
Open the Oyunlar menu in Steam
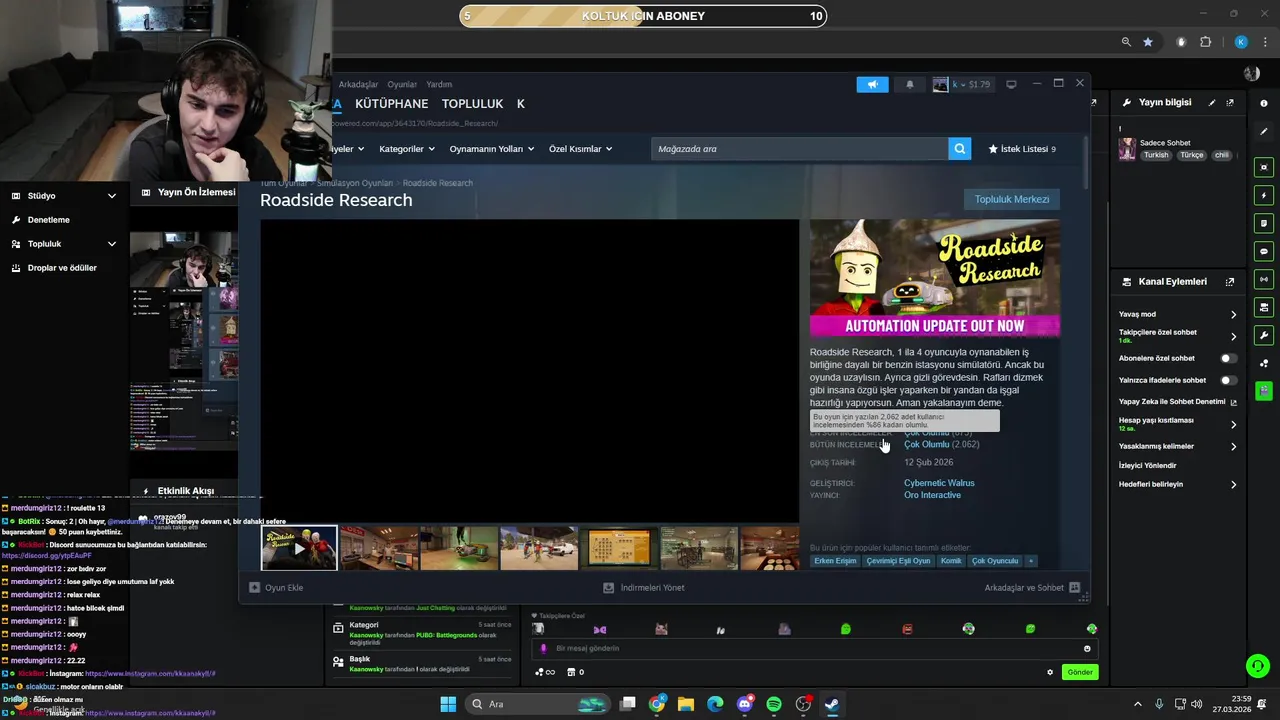(402, 84)
